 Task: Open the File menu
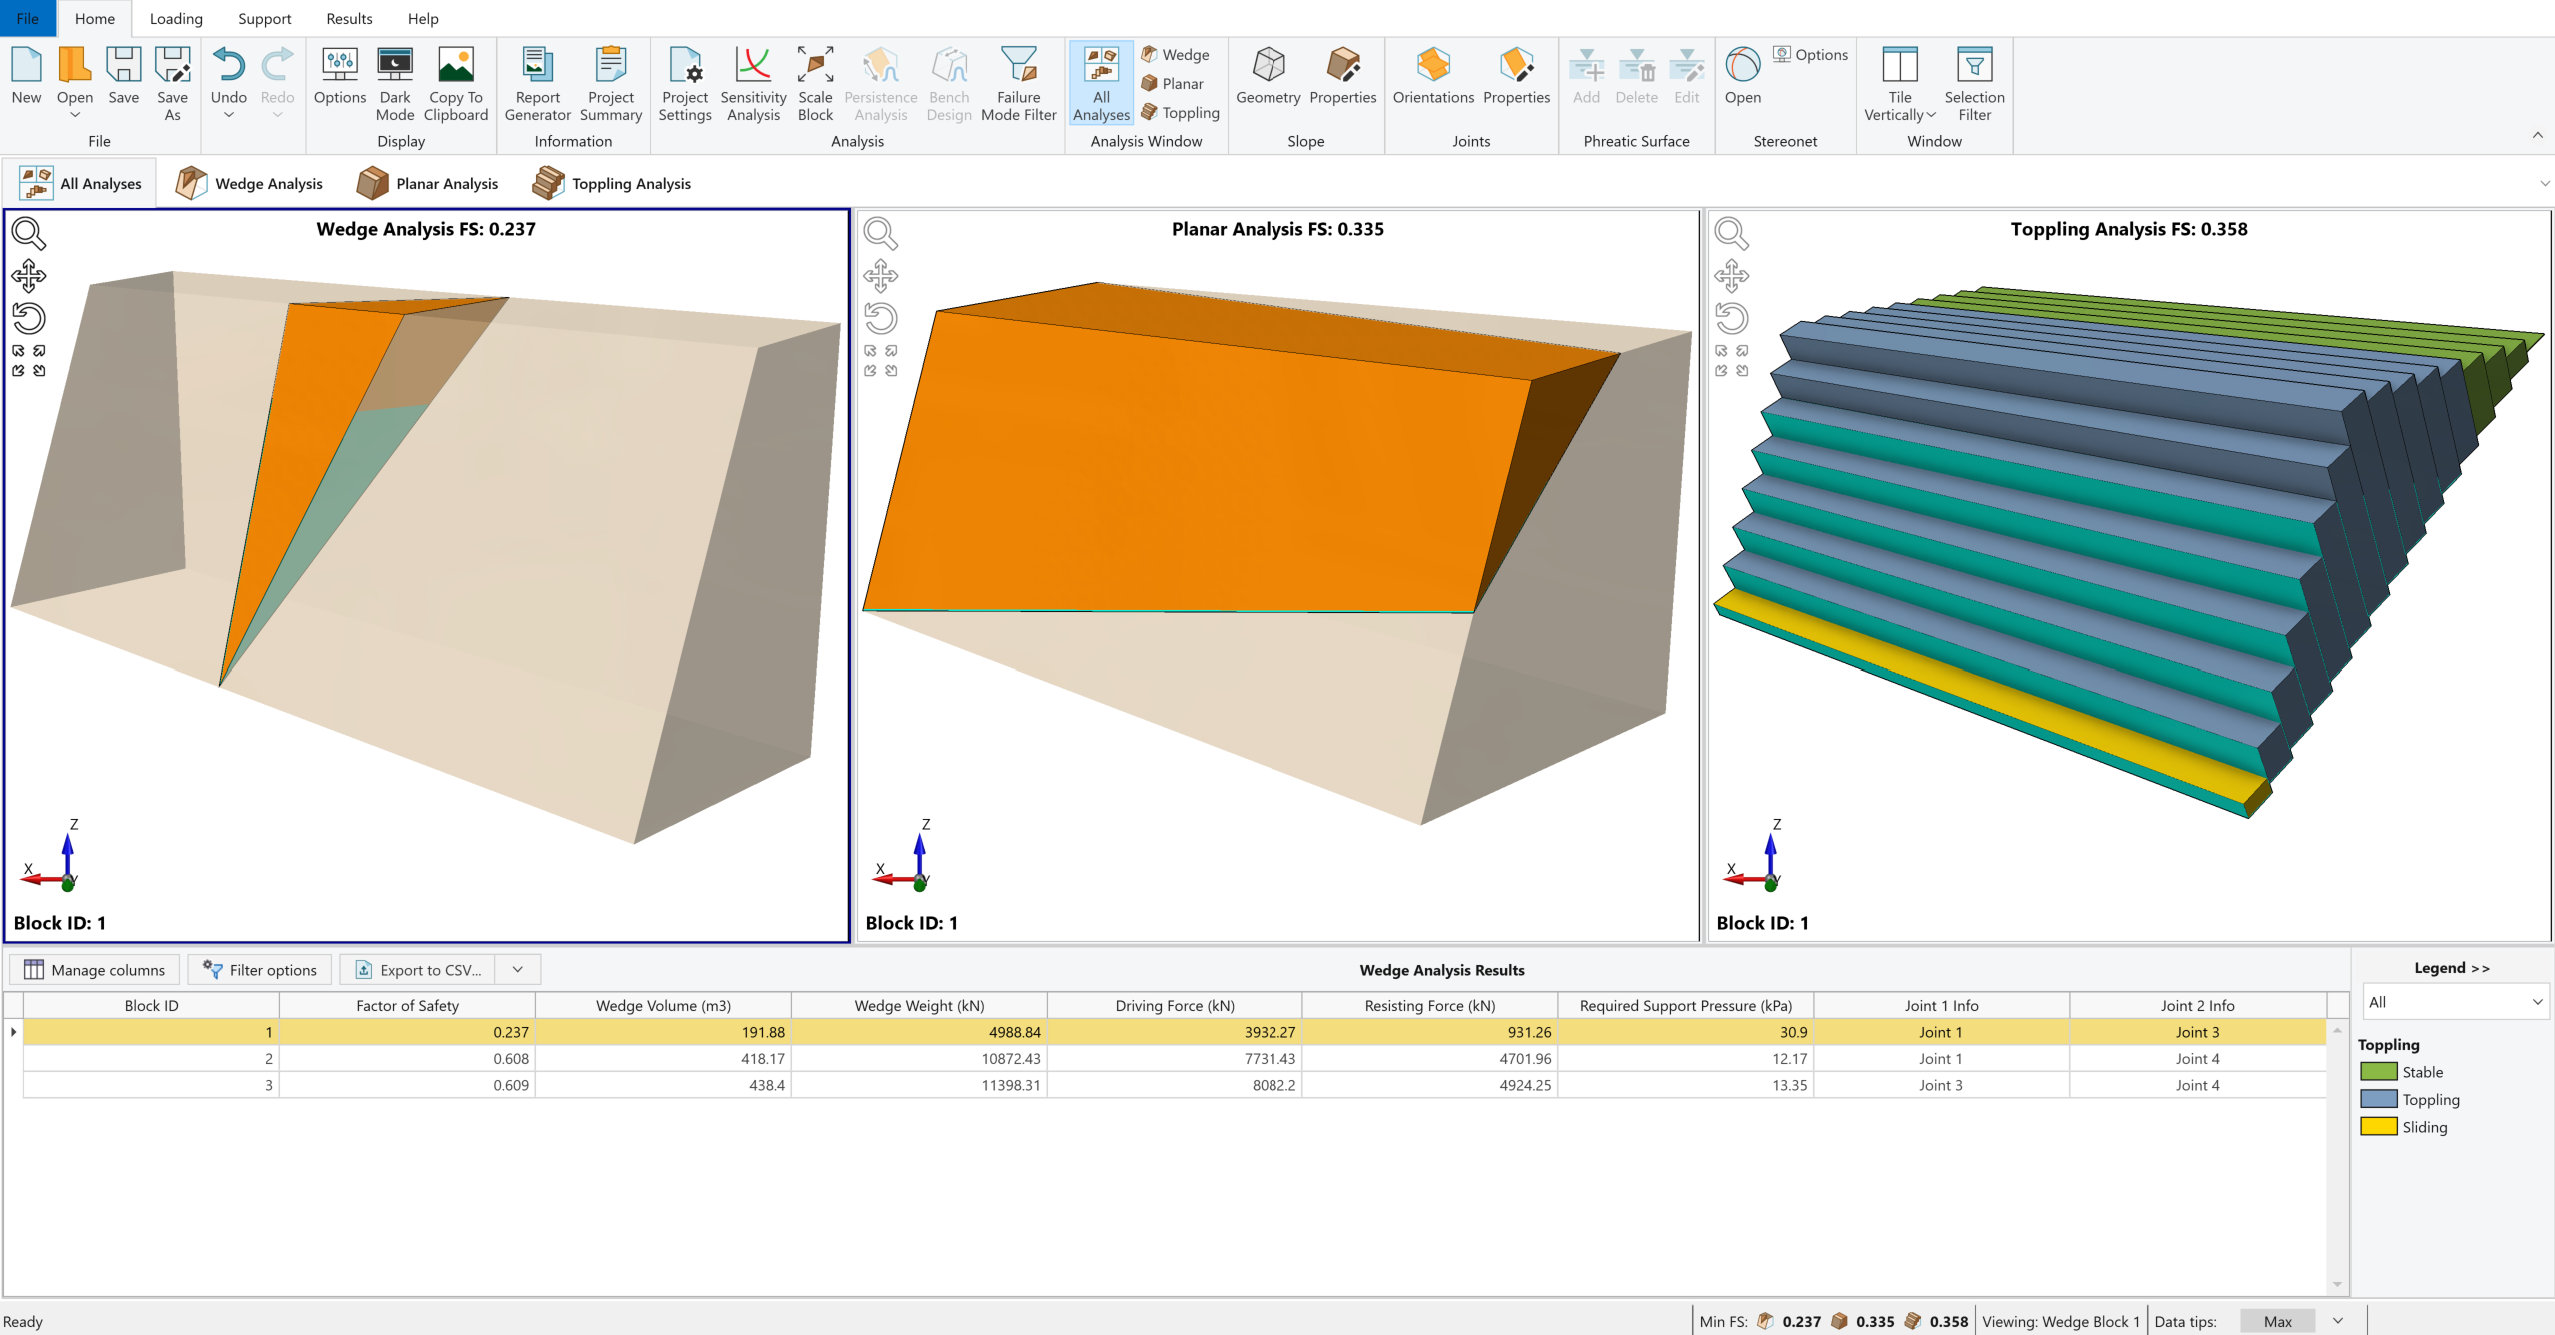28,18
